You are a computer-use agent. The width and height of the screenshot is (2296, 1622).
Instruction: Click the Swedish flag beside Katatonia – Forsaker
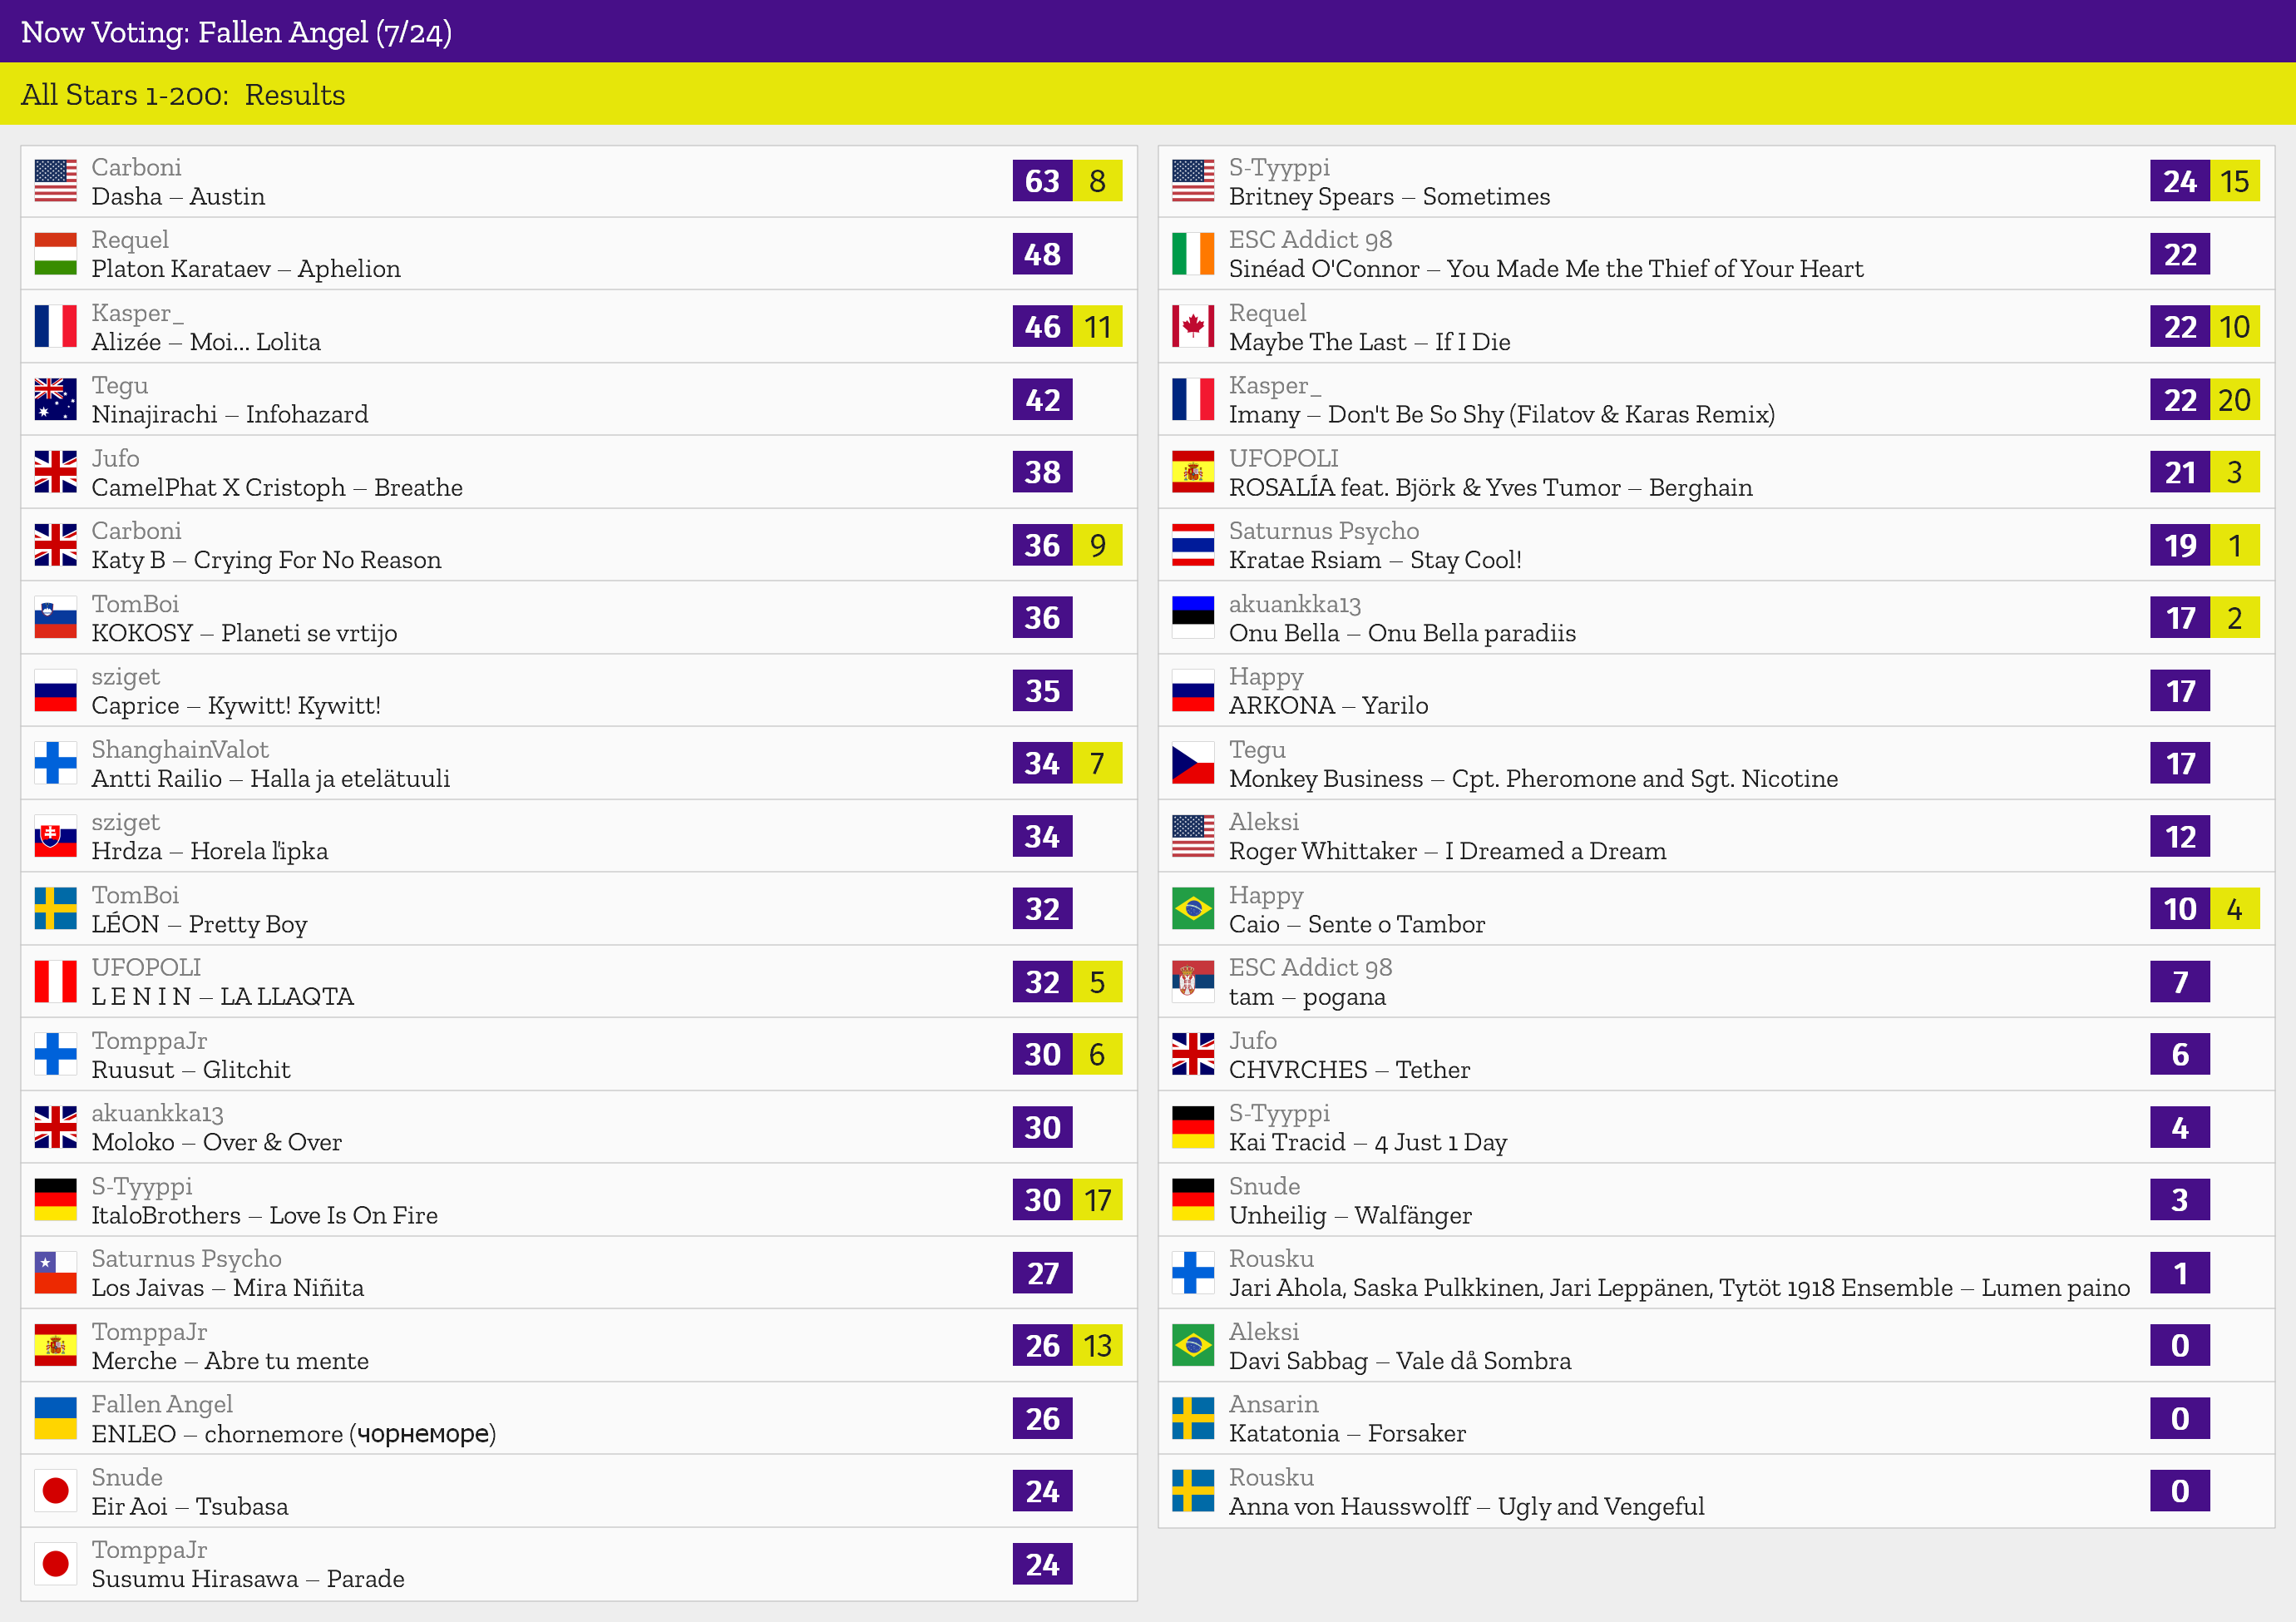coord(1193,1418)
